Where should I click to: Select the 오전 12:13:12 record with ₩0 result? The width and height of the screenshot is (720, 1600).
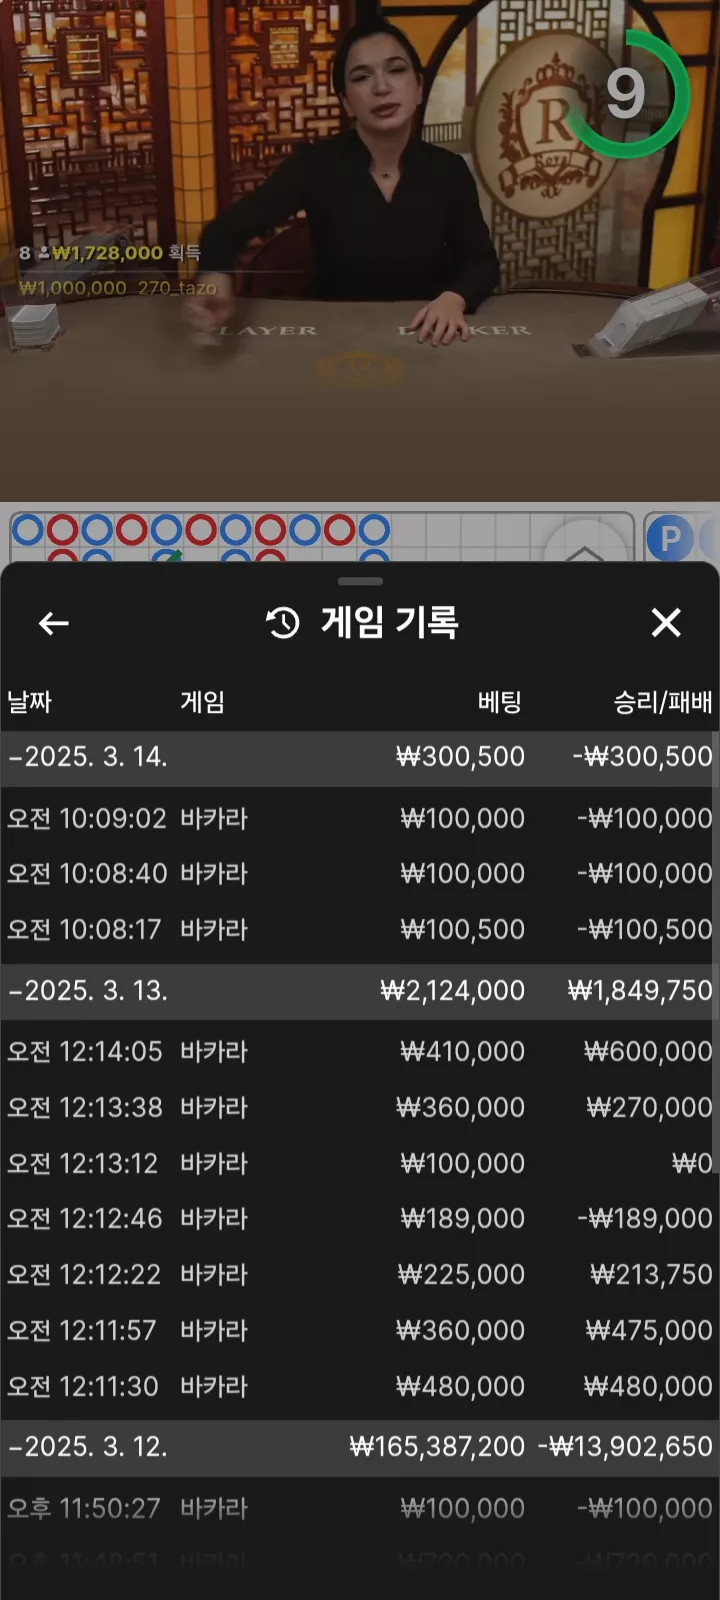point(360,1164)
